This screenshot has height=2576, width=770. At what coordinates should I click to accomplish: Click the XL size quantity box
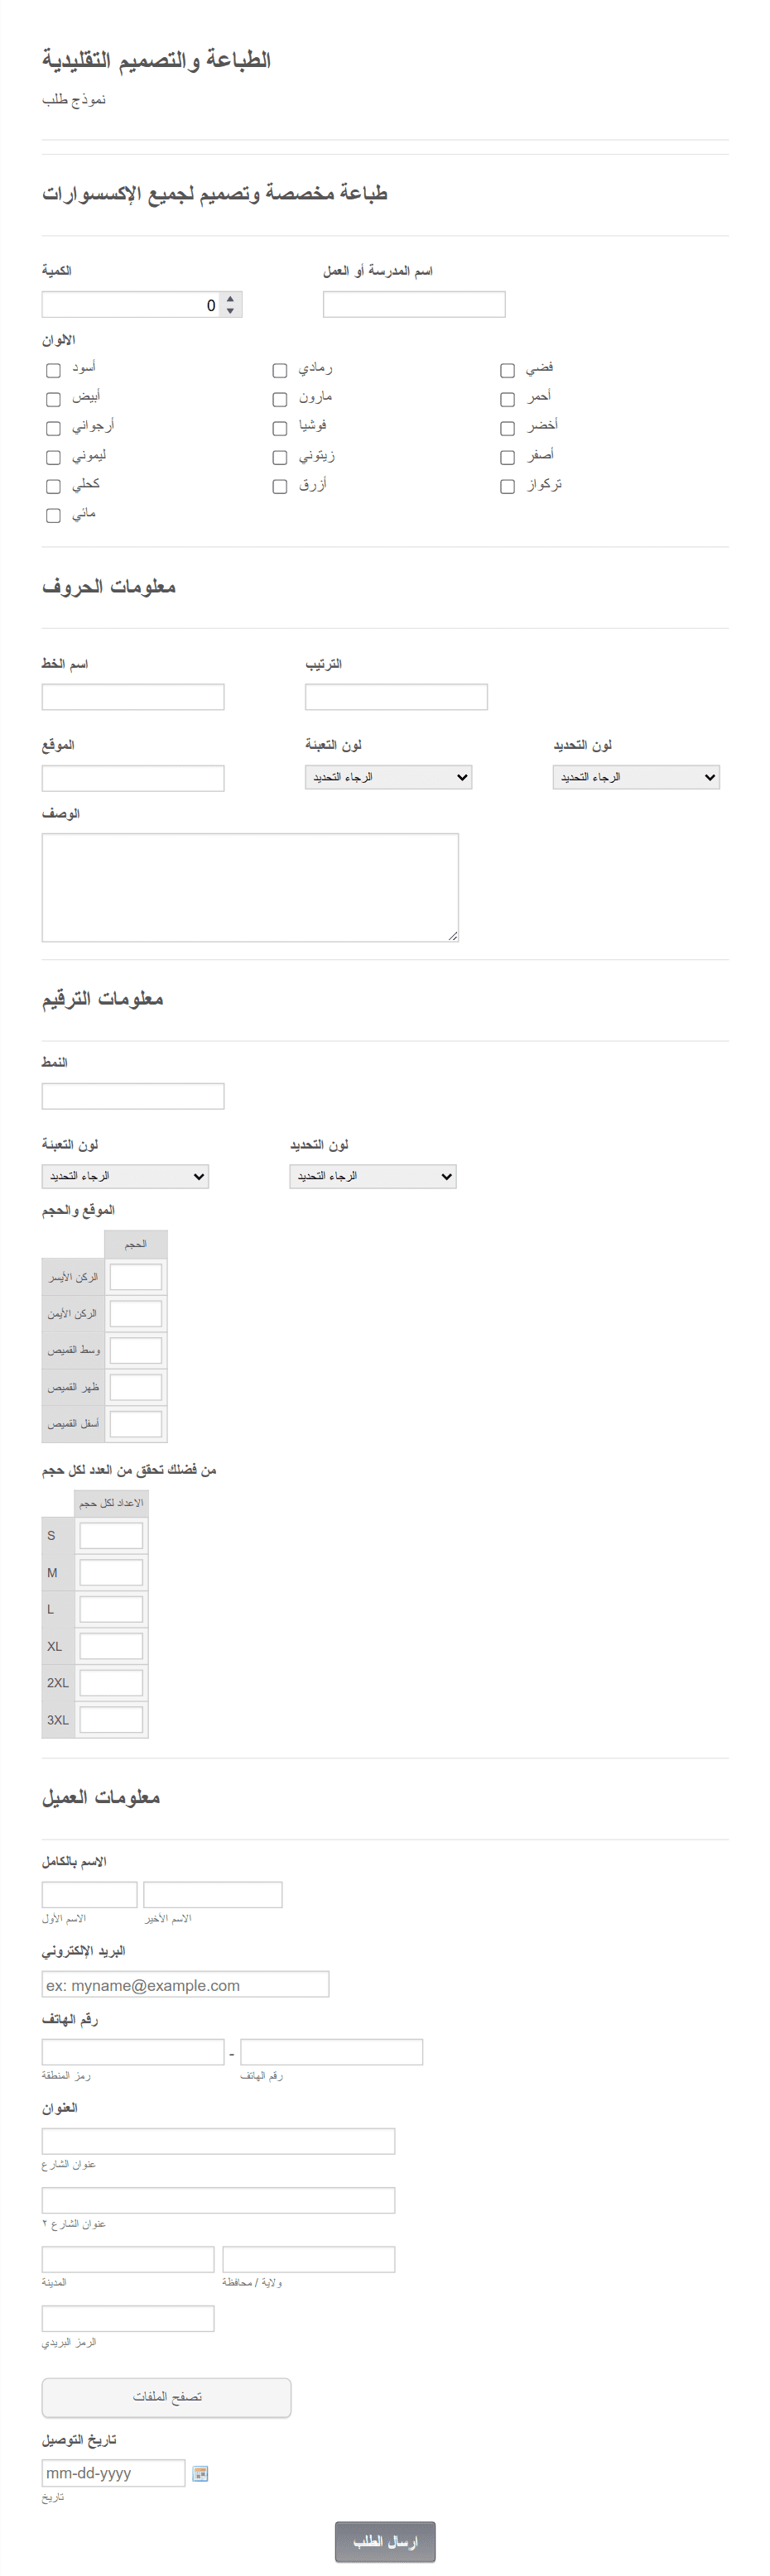[111, 1646]
